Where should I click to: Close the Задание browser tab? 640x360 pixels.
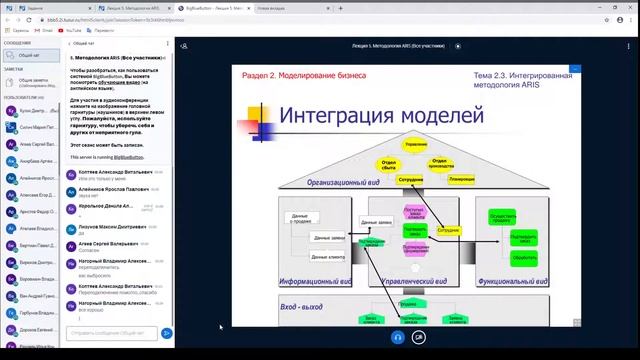[90, 8]
